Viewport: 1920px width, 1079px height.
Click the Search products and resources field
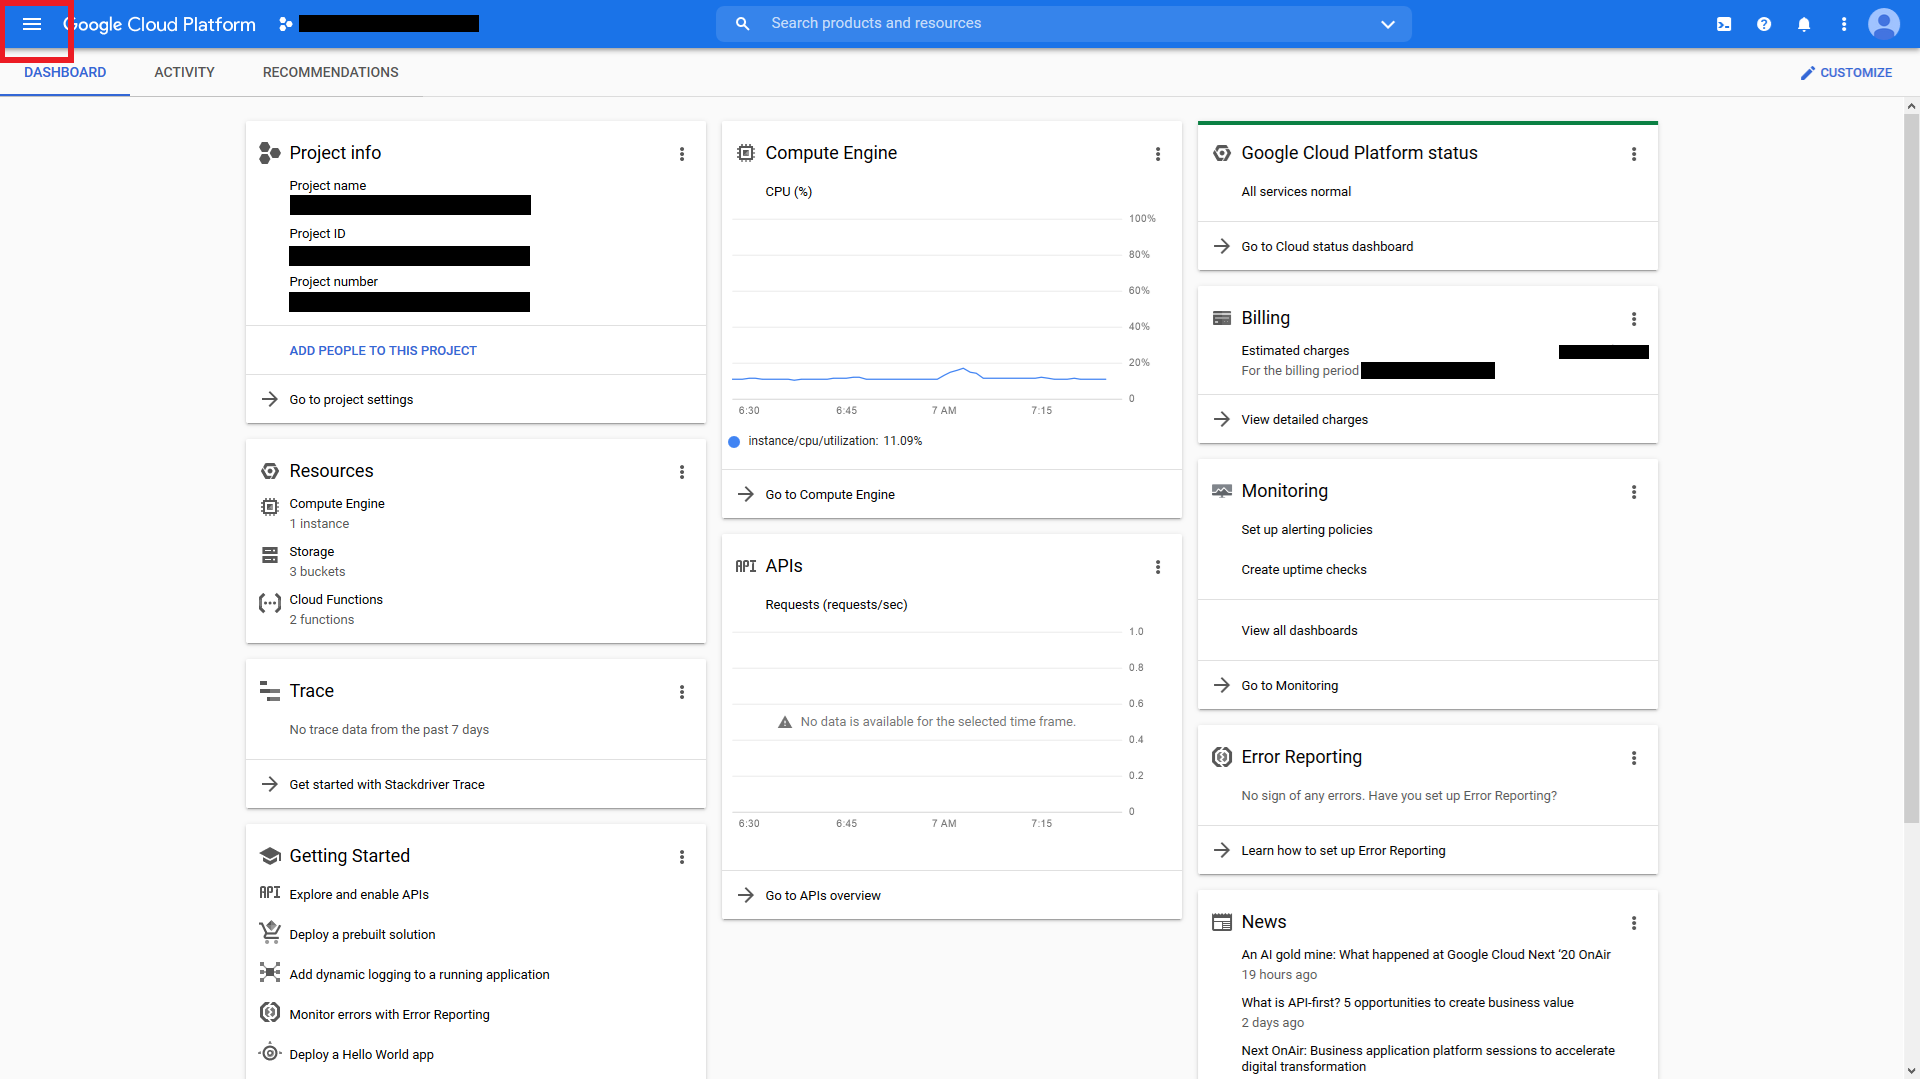[x=1064, y=24]
